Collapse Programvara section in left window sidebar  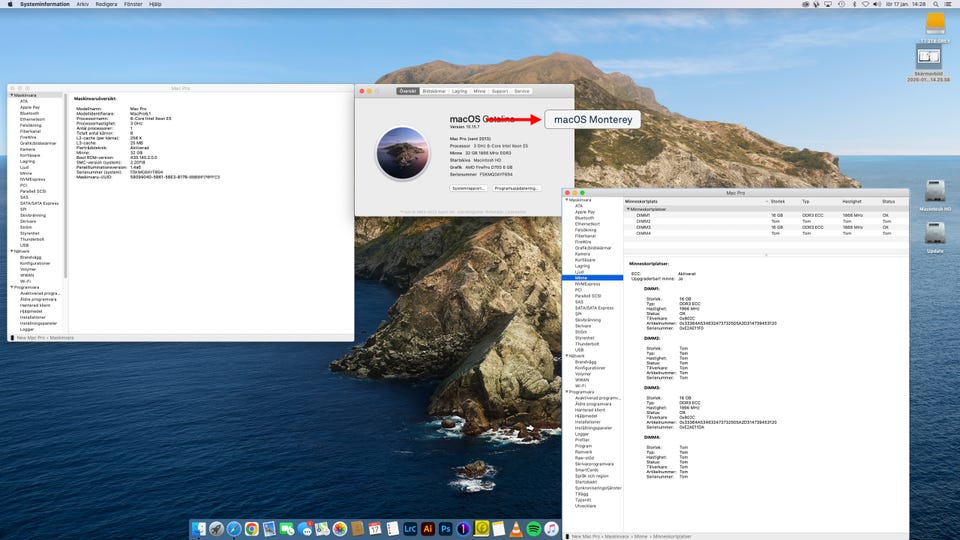(x=11, y=287)
